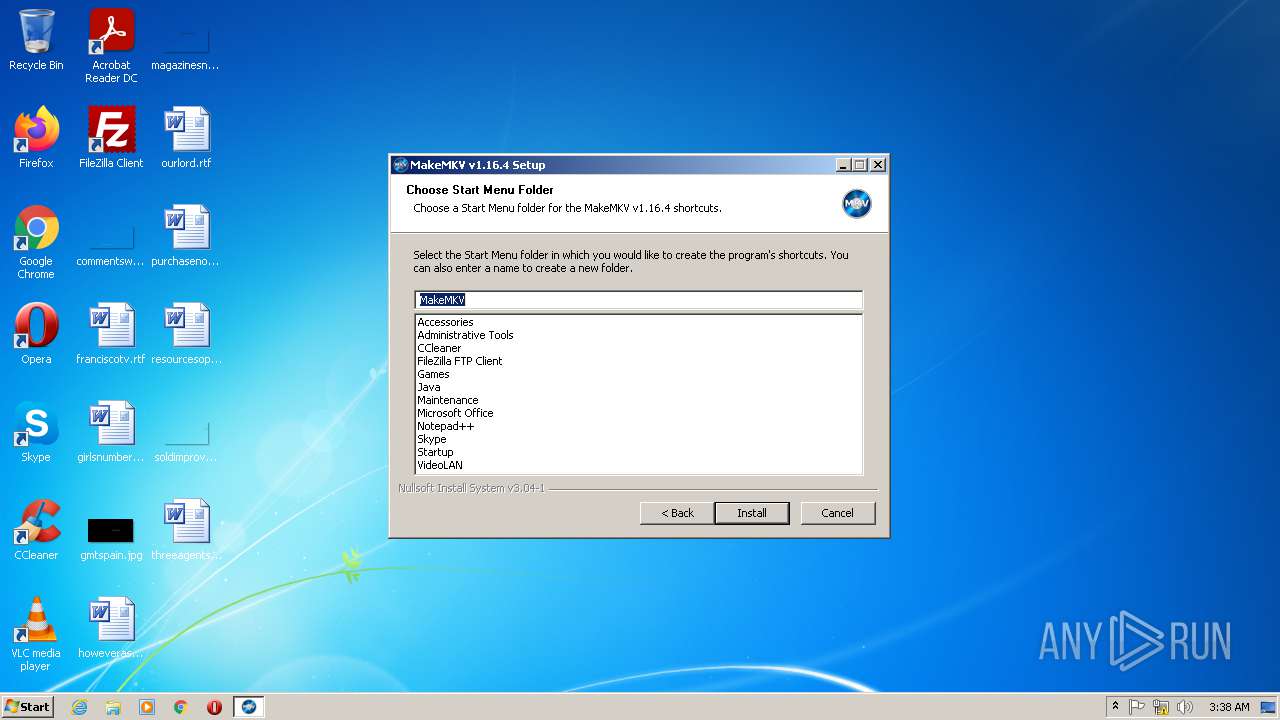Open the Recycle Bin desktop icon

click(36, 40)
